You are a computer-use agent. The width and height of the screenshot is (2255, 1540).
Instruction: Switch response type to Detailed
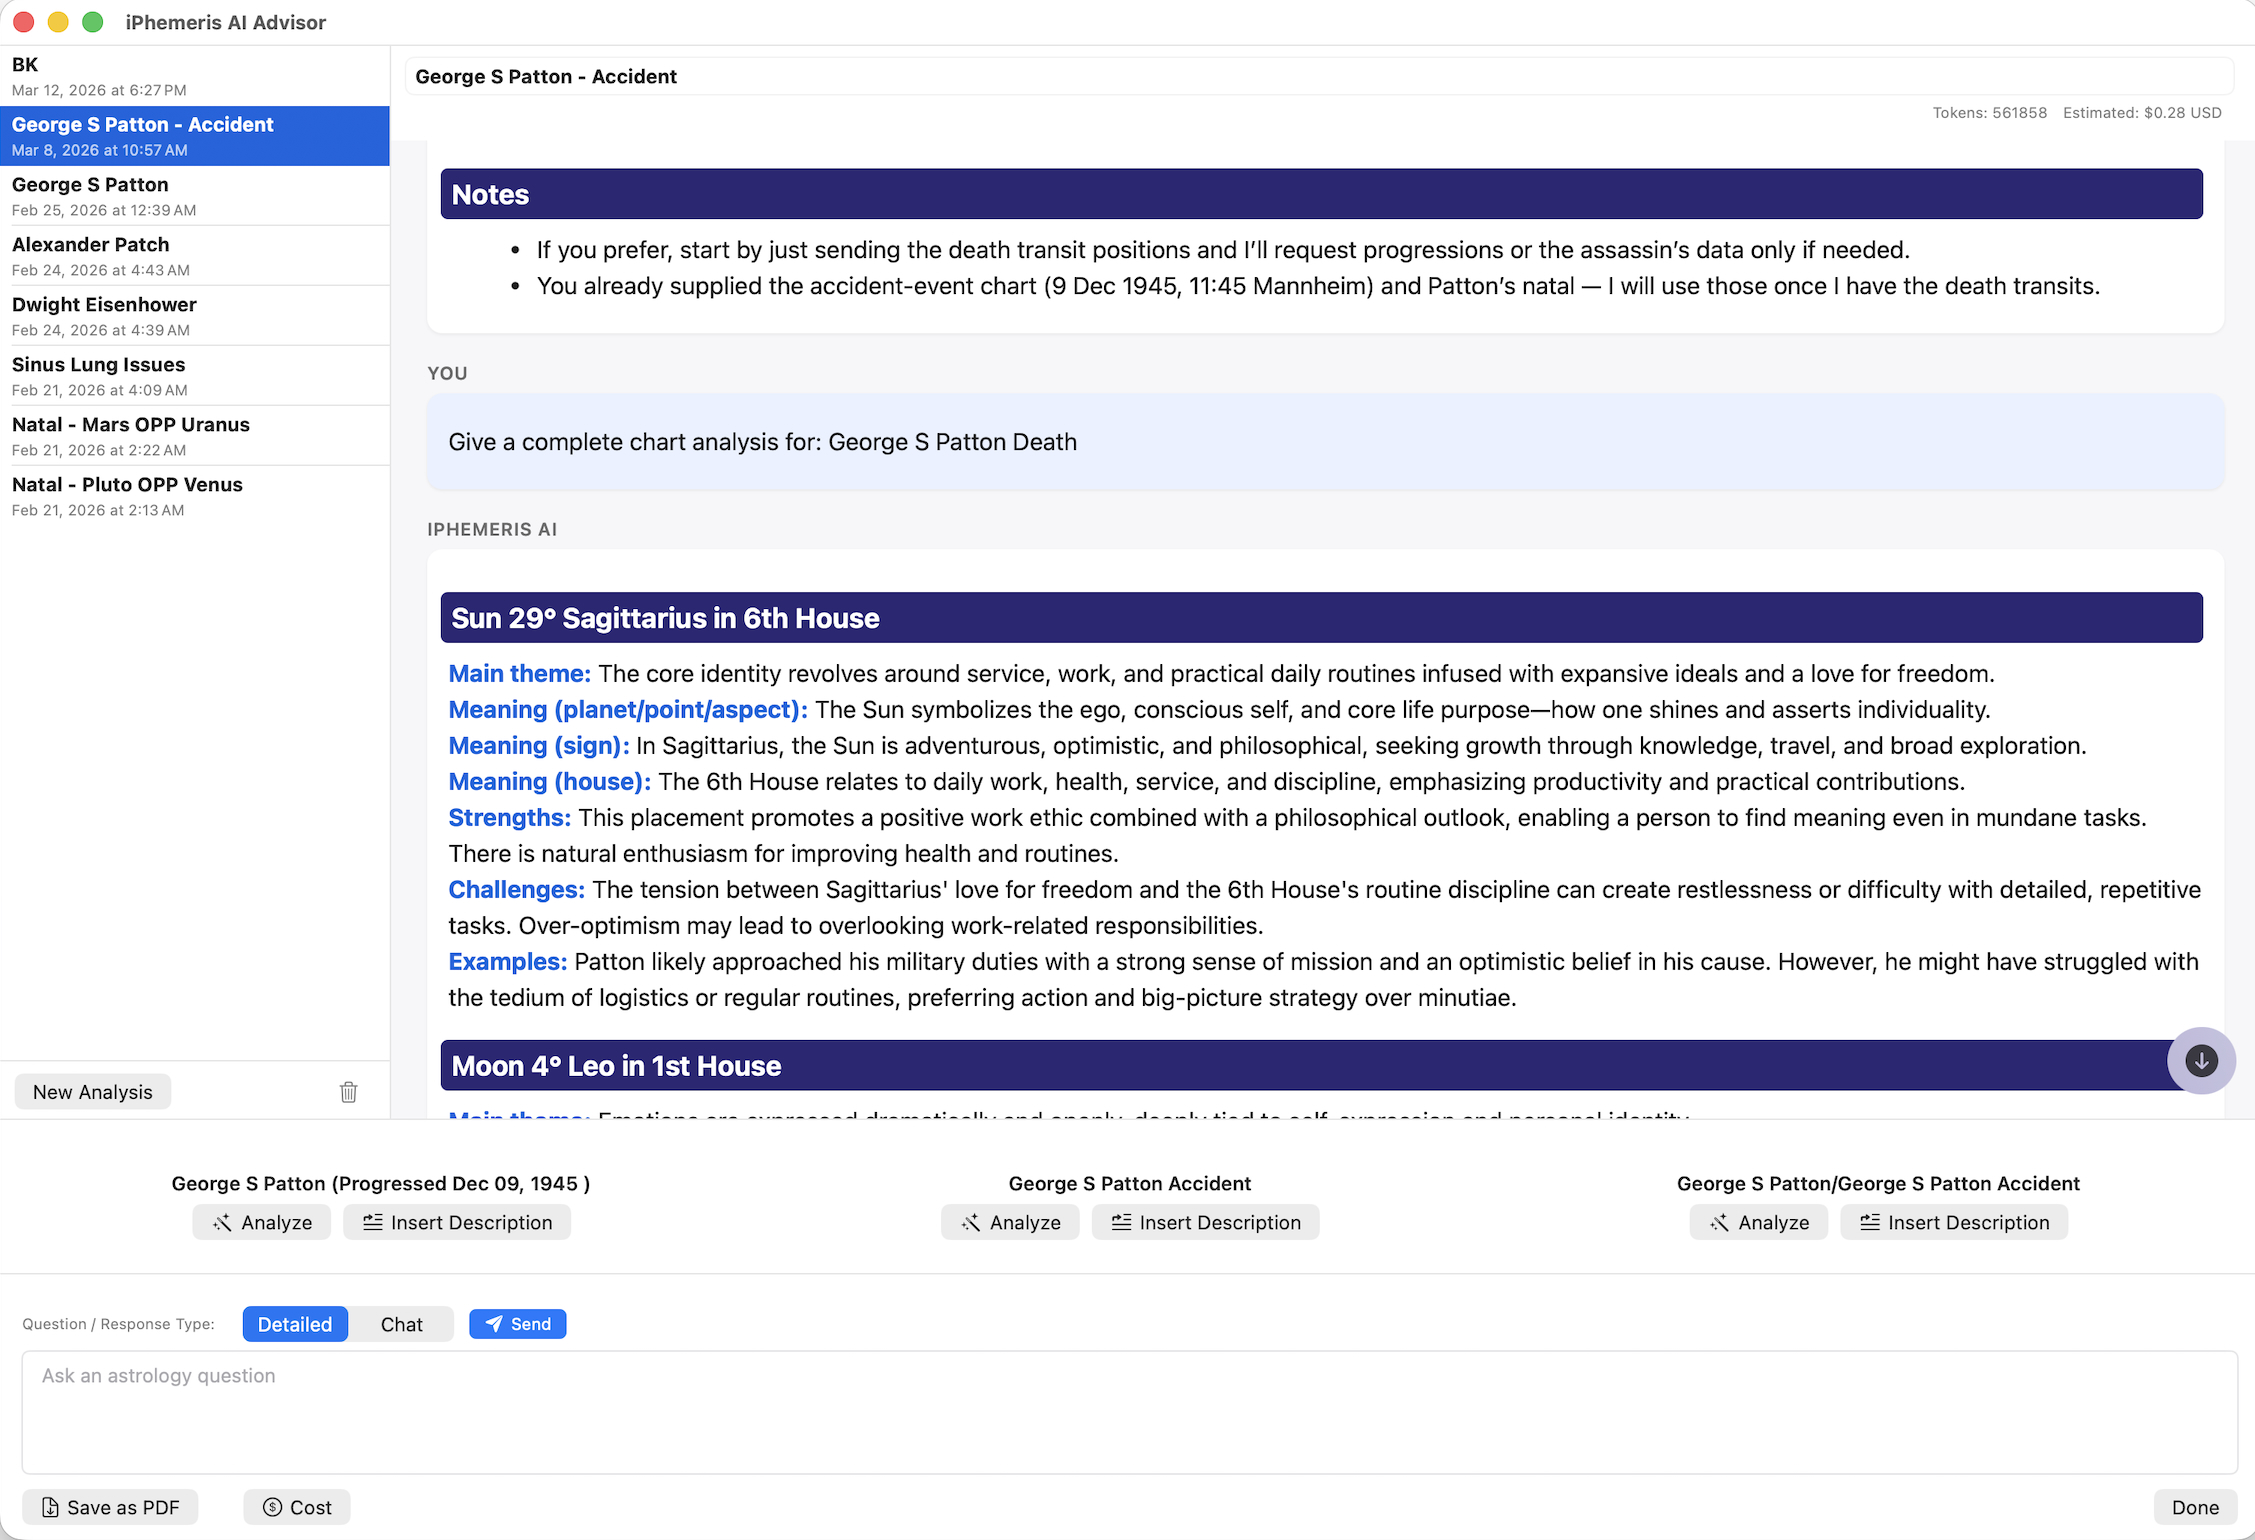pyautogui.click(x=294, y=1324)
